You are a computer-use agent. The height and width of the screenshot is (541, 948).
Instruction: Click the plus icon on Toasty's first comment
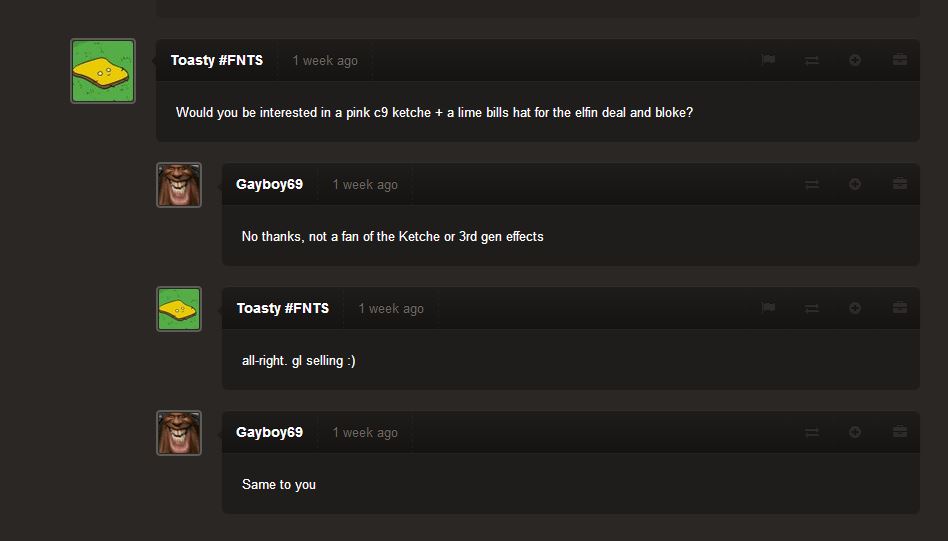click(x=855, y=60)
